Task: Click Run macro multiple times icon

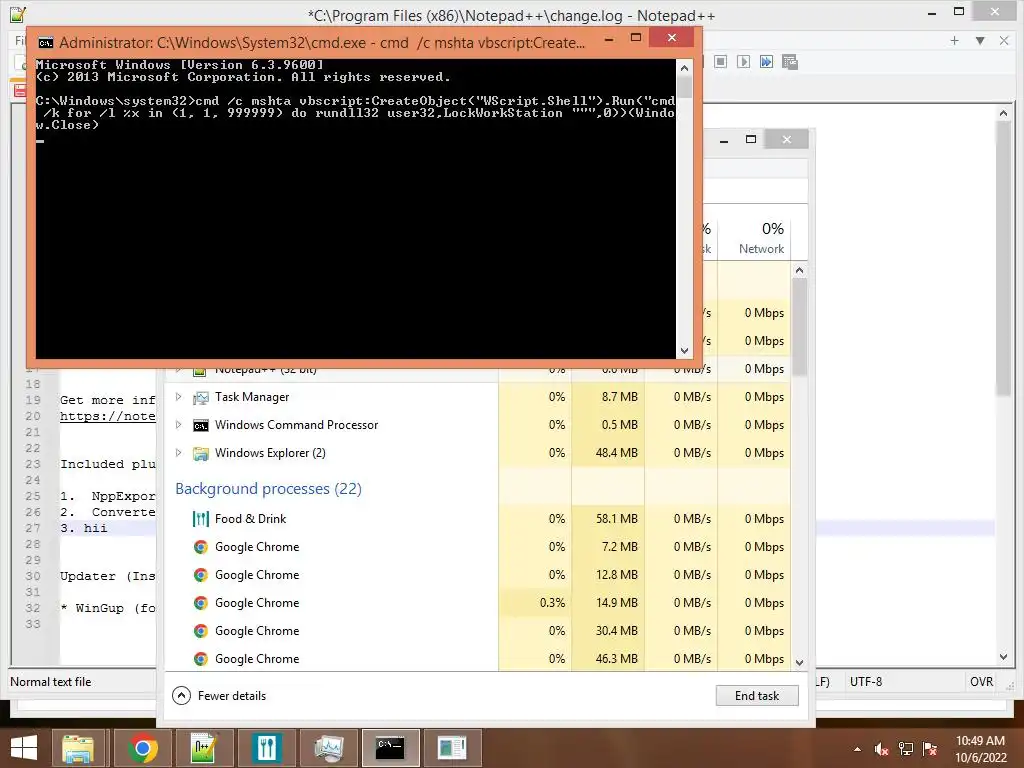Action: [x=766, y=61]
